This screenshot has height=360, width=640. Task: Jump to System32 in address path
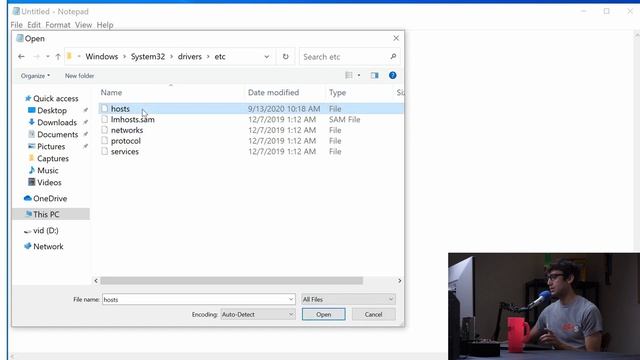148,57
